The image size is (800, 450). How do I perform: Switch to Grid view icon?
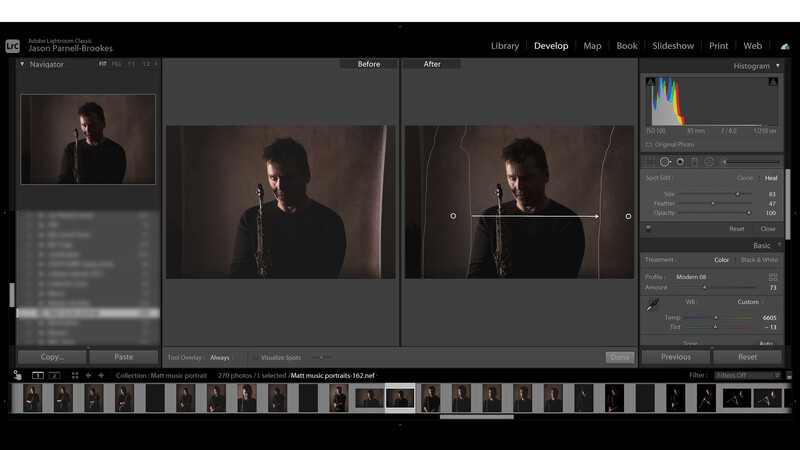tap(75, 376)
